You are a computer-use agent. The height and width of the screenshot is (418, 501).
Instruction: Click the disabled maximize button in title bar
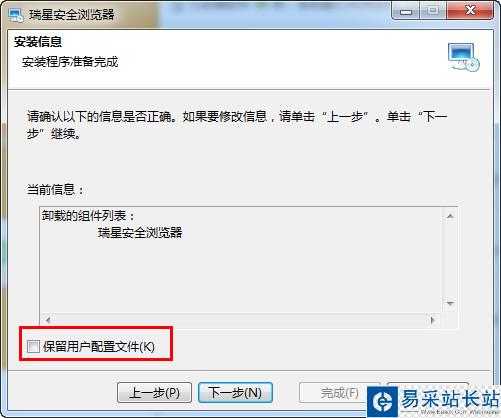[x=433, y=11]
